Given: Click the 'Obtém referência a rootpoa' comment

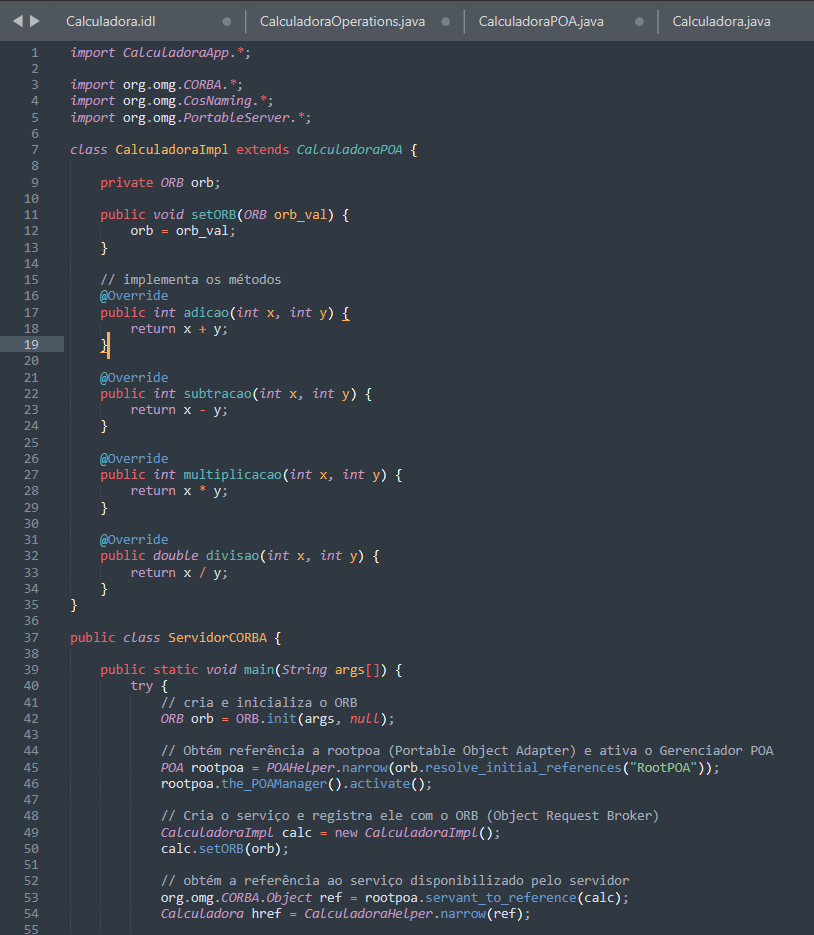Looking at the screenshot, I should pos(467,751).
